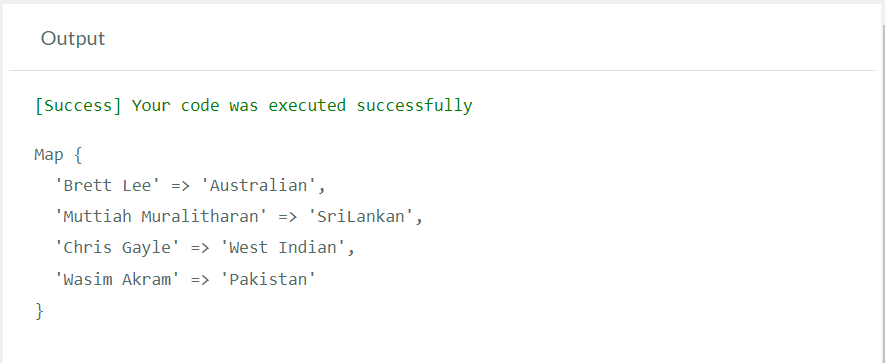Click the word 'Map' in the output
Image resolution: width=885 pixels, height=363 pixels.
pos(49,155)
